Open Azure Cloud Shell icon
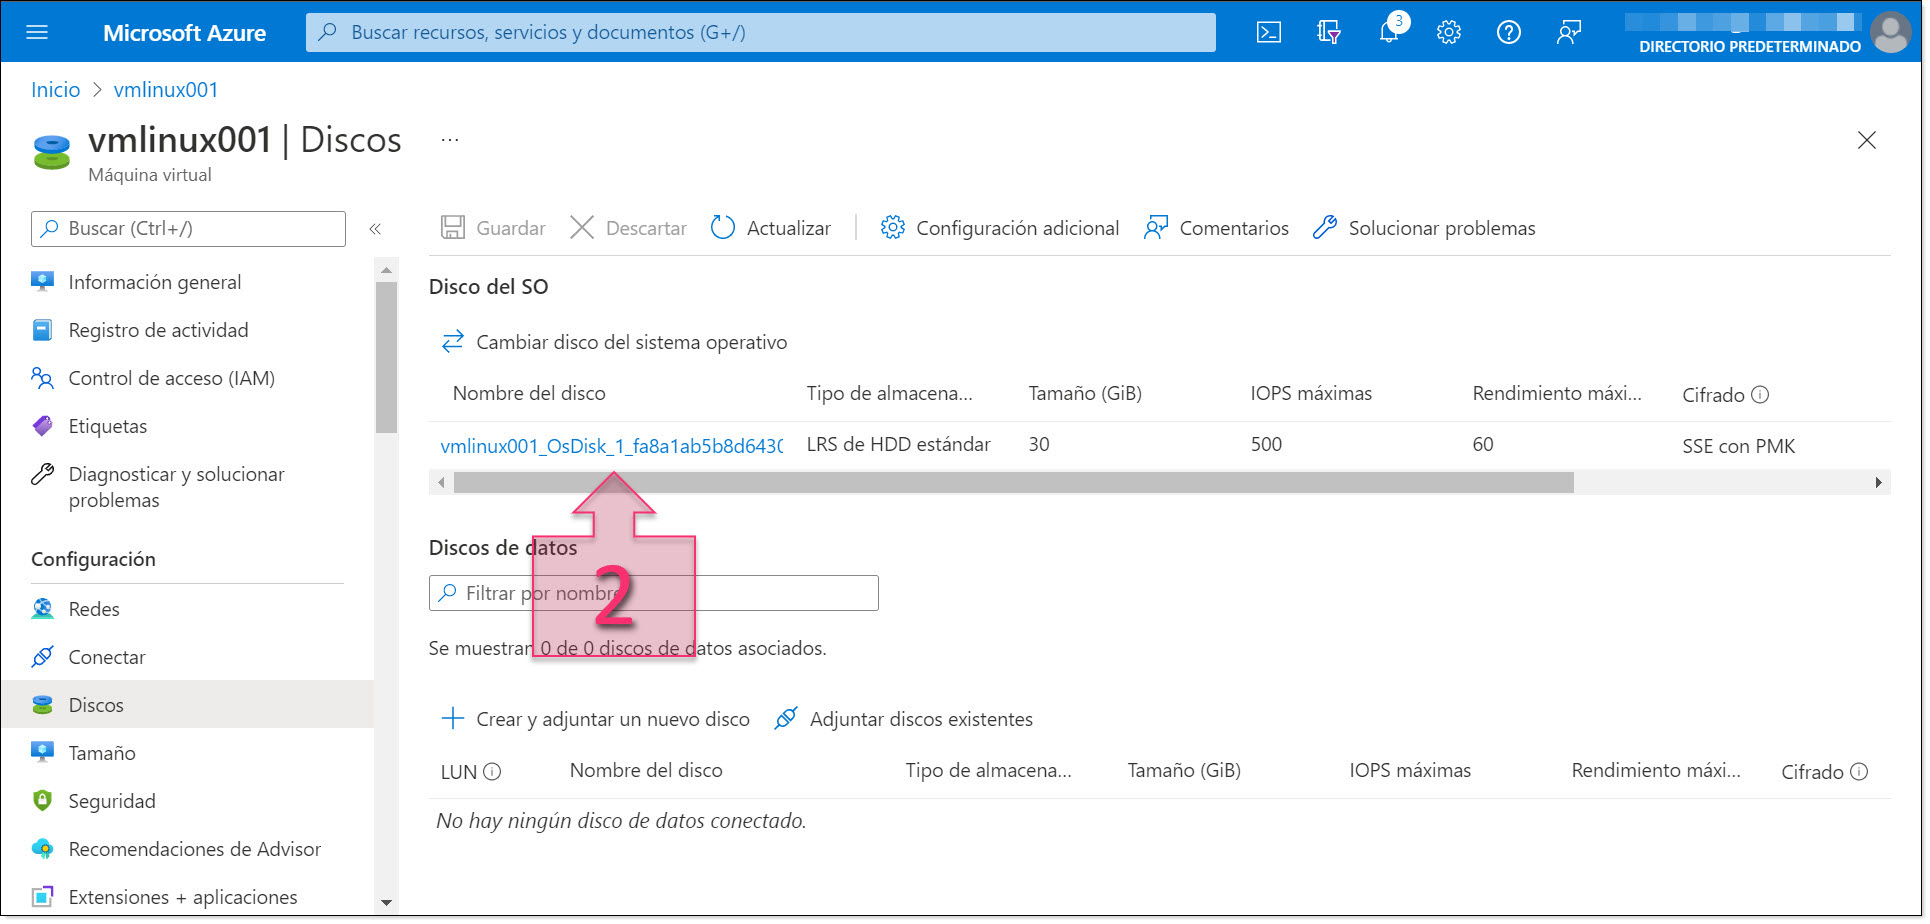Screen dimensions: 1930x924 [1268, 33]
